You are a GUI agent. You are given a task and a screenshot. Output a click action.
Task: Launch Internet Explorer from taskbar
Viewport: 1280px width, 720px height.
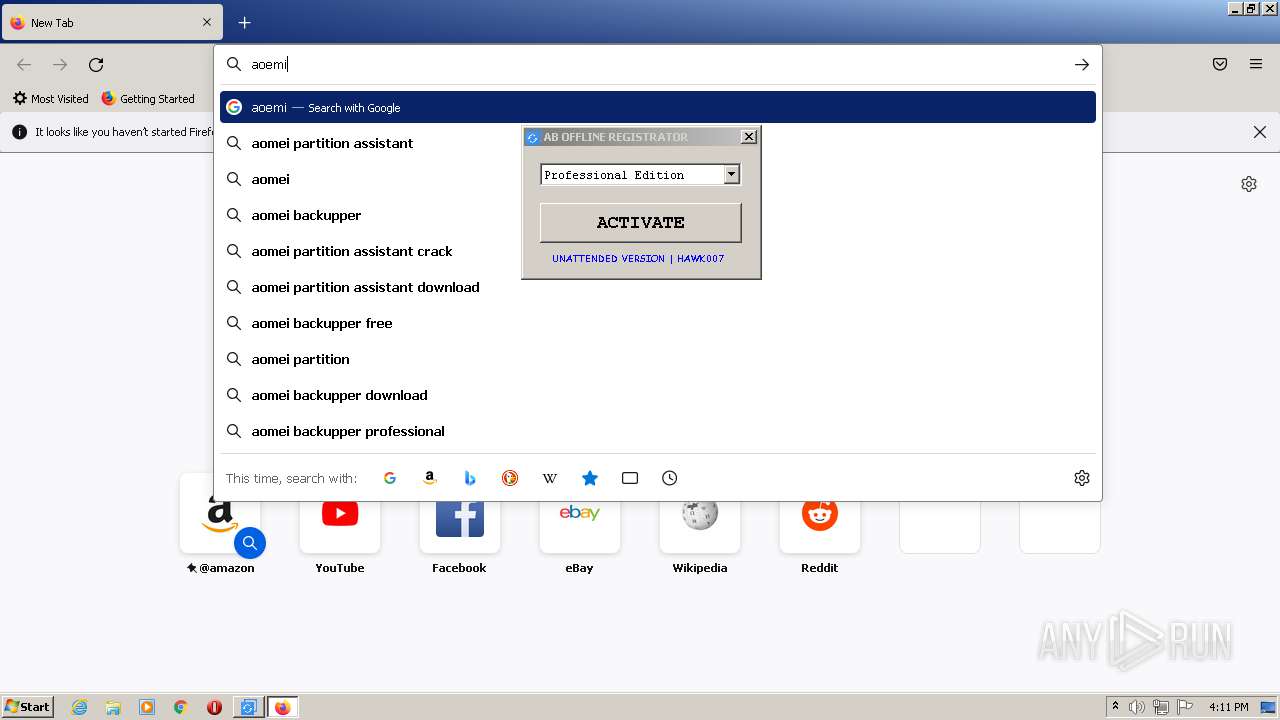[x=80, y=707]
